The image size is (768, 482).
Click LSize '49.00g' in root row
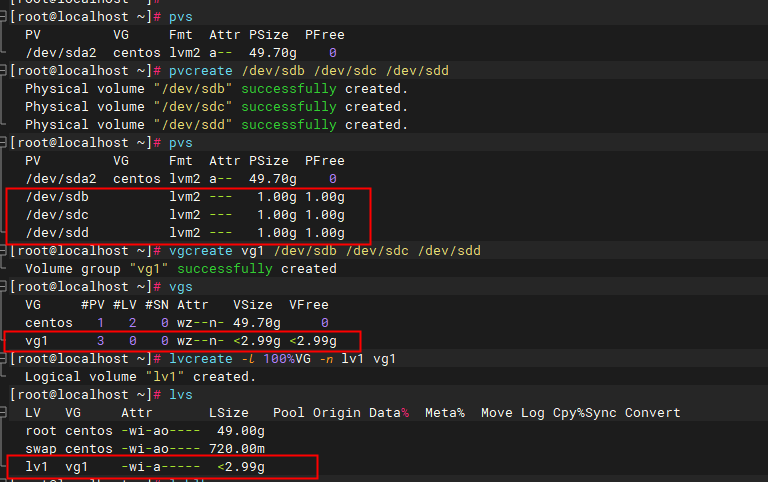tap(241, 431)
